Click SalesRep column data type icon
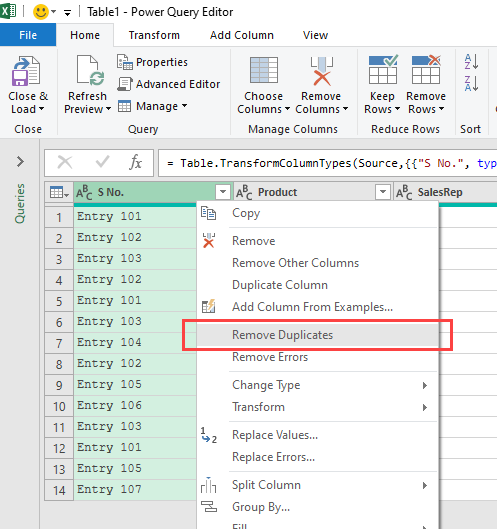 click(404, 192)
